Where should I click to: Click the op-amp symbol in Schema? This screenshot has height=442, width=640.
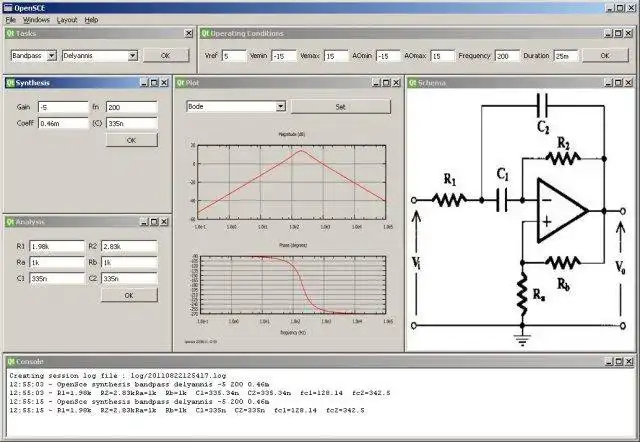coord(562,211)
